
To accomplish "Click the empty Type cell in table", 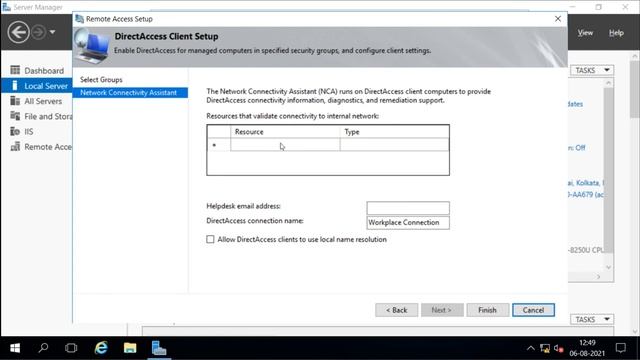I will point(394,145).
